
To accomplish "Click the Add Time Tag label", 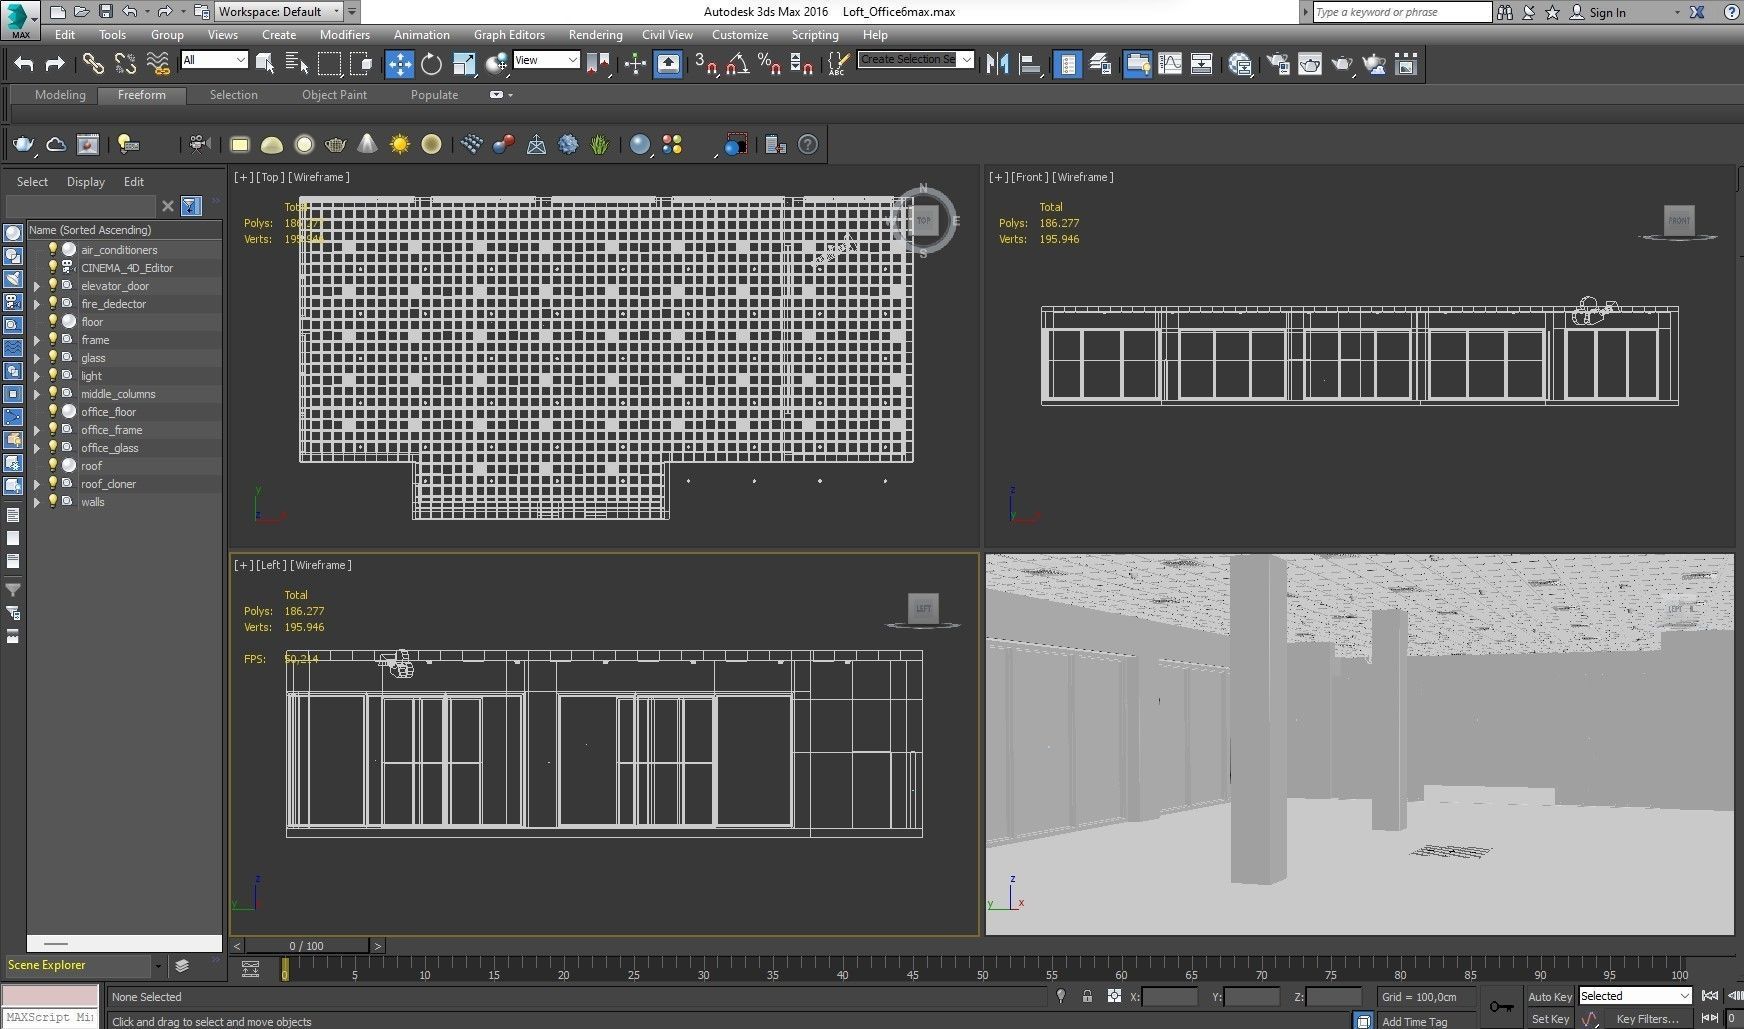I will [1414, 1021].
